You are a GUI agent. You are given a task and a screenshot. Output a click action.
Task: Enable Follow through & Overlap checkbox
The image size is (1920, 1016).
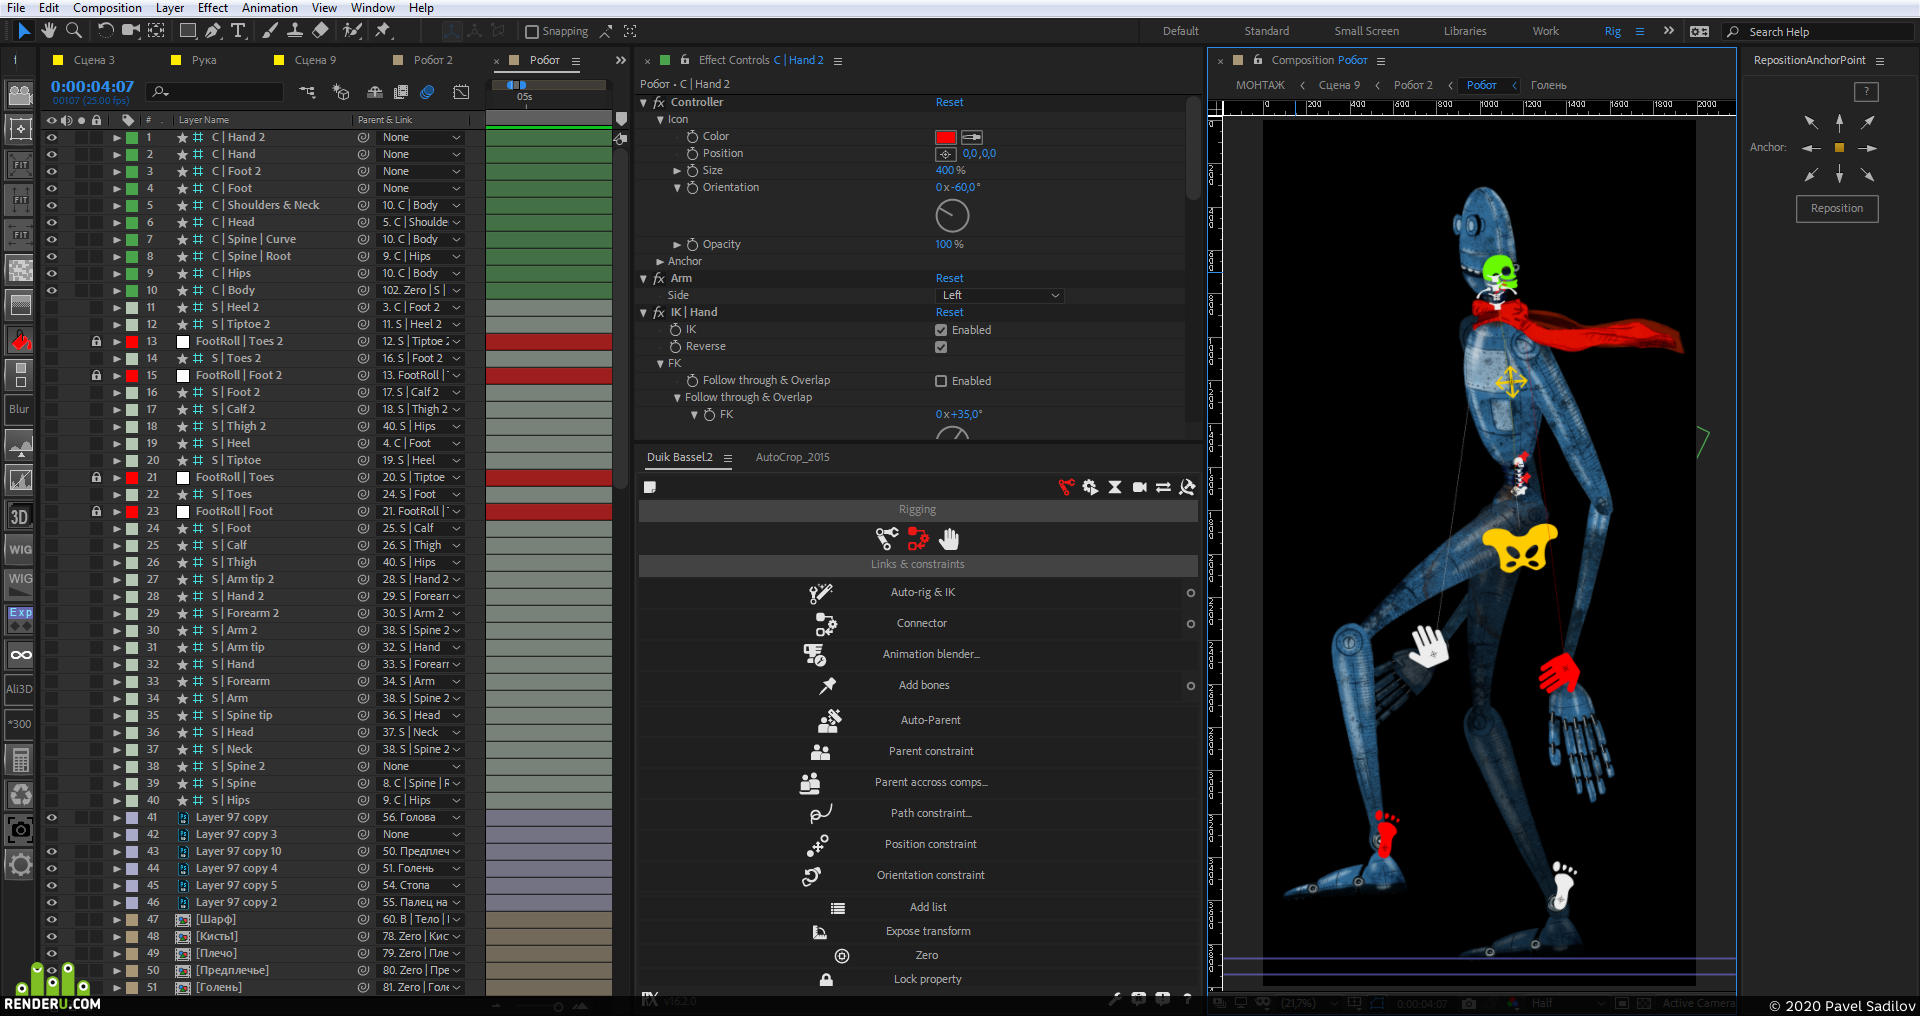click(x=941, y=381)
